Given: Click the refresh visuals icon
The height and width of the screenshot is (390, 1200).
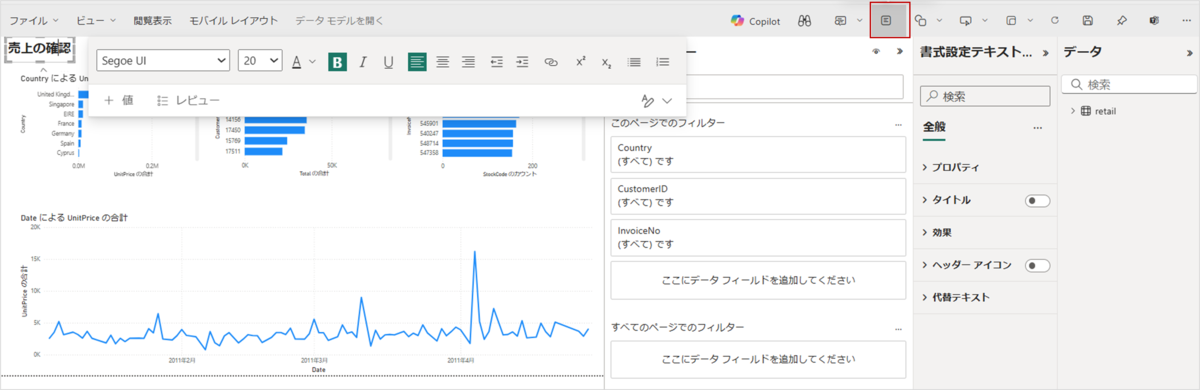Looking at the screenshot, I should (1055, 20).
